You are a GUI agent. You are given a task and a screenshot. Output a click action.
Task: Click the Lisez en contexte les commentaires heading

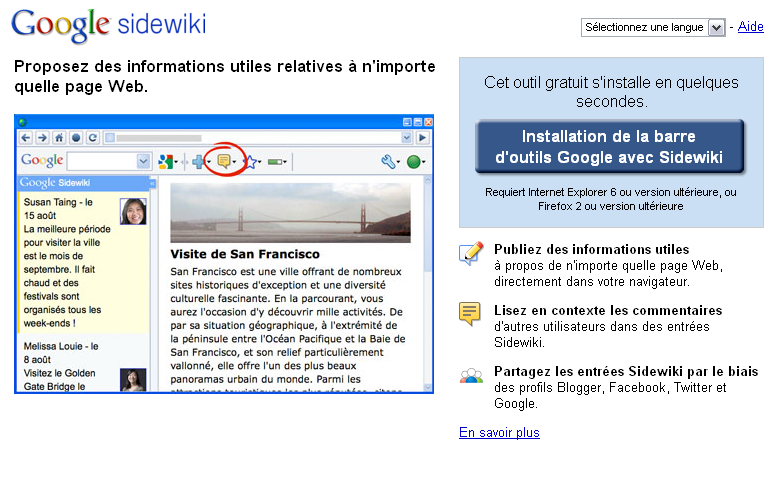[x=608, y=310]
